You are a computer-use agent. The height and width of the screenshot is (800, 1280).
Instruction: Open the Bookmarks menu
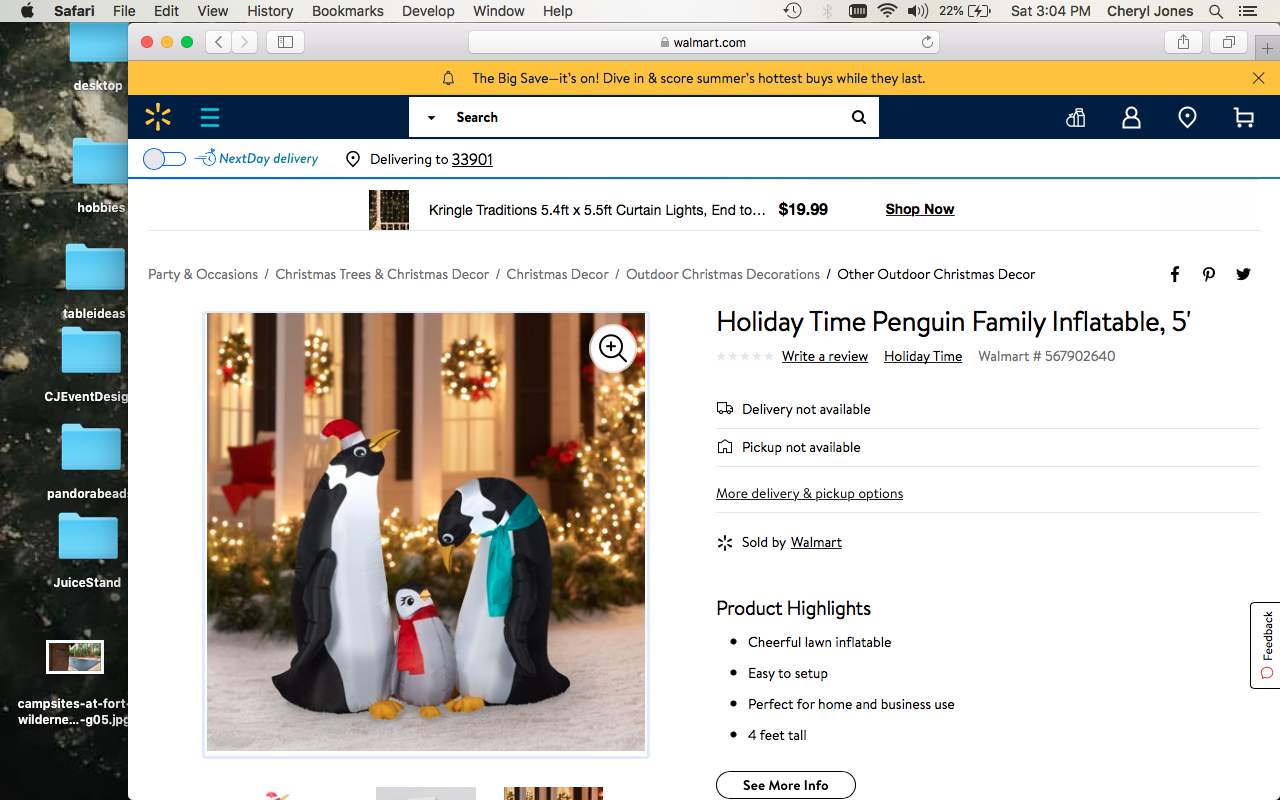[x=347, y=11]
